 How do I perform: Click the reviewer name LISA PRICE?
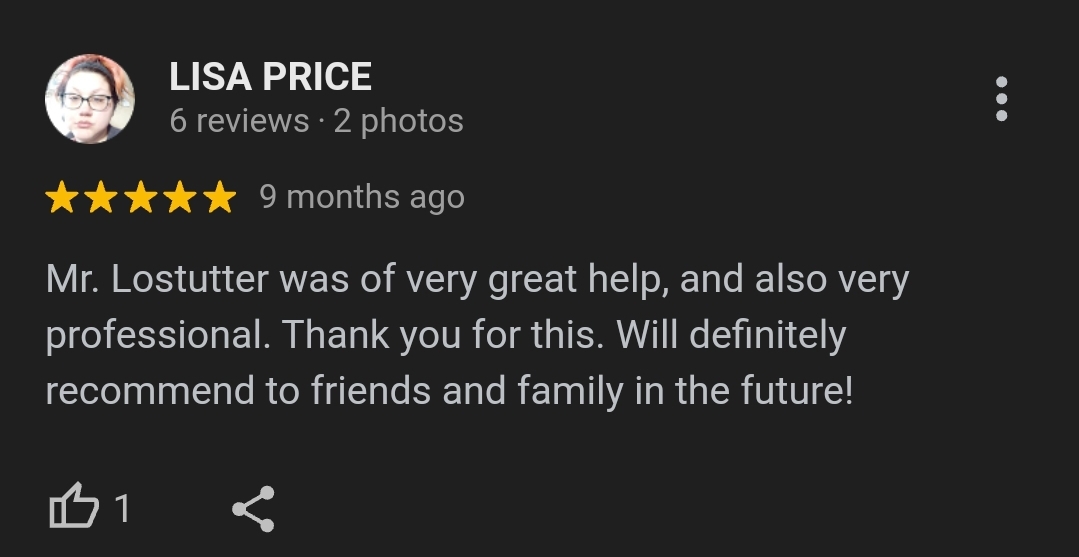(x=270, y=77)
